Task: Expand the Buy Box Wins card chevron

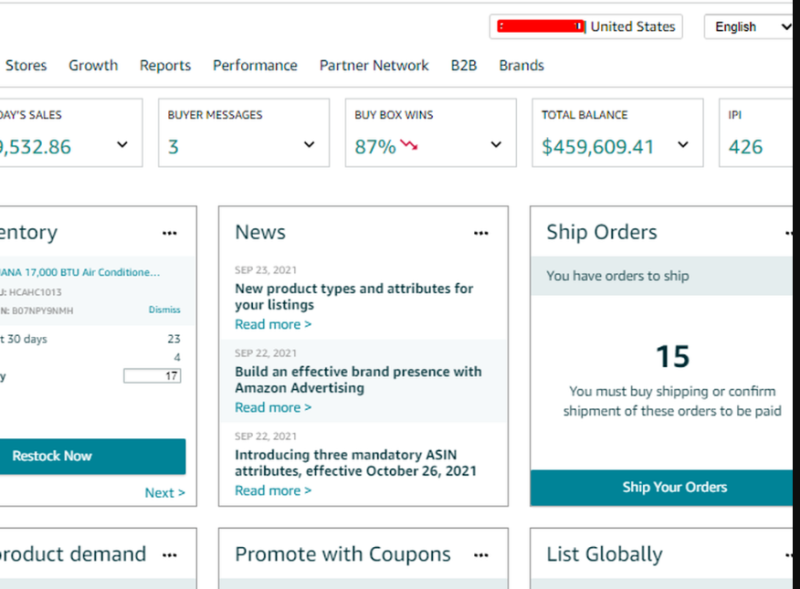Action: 496,144
